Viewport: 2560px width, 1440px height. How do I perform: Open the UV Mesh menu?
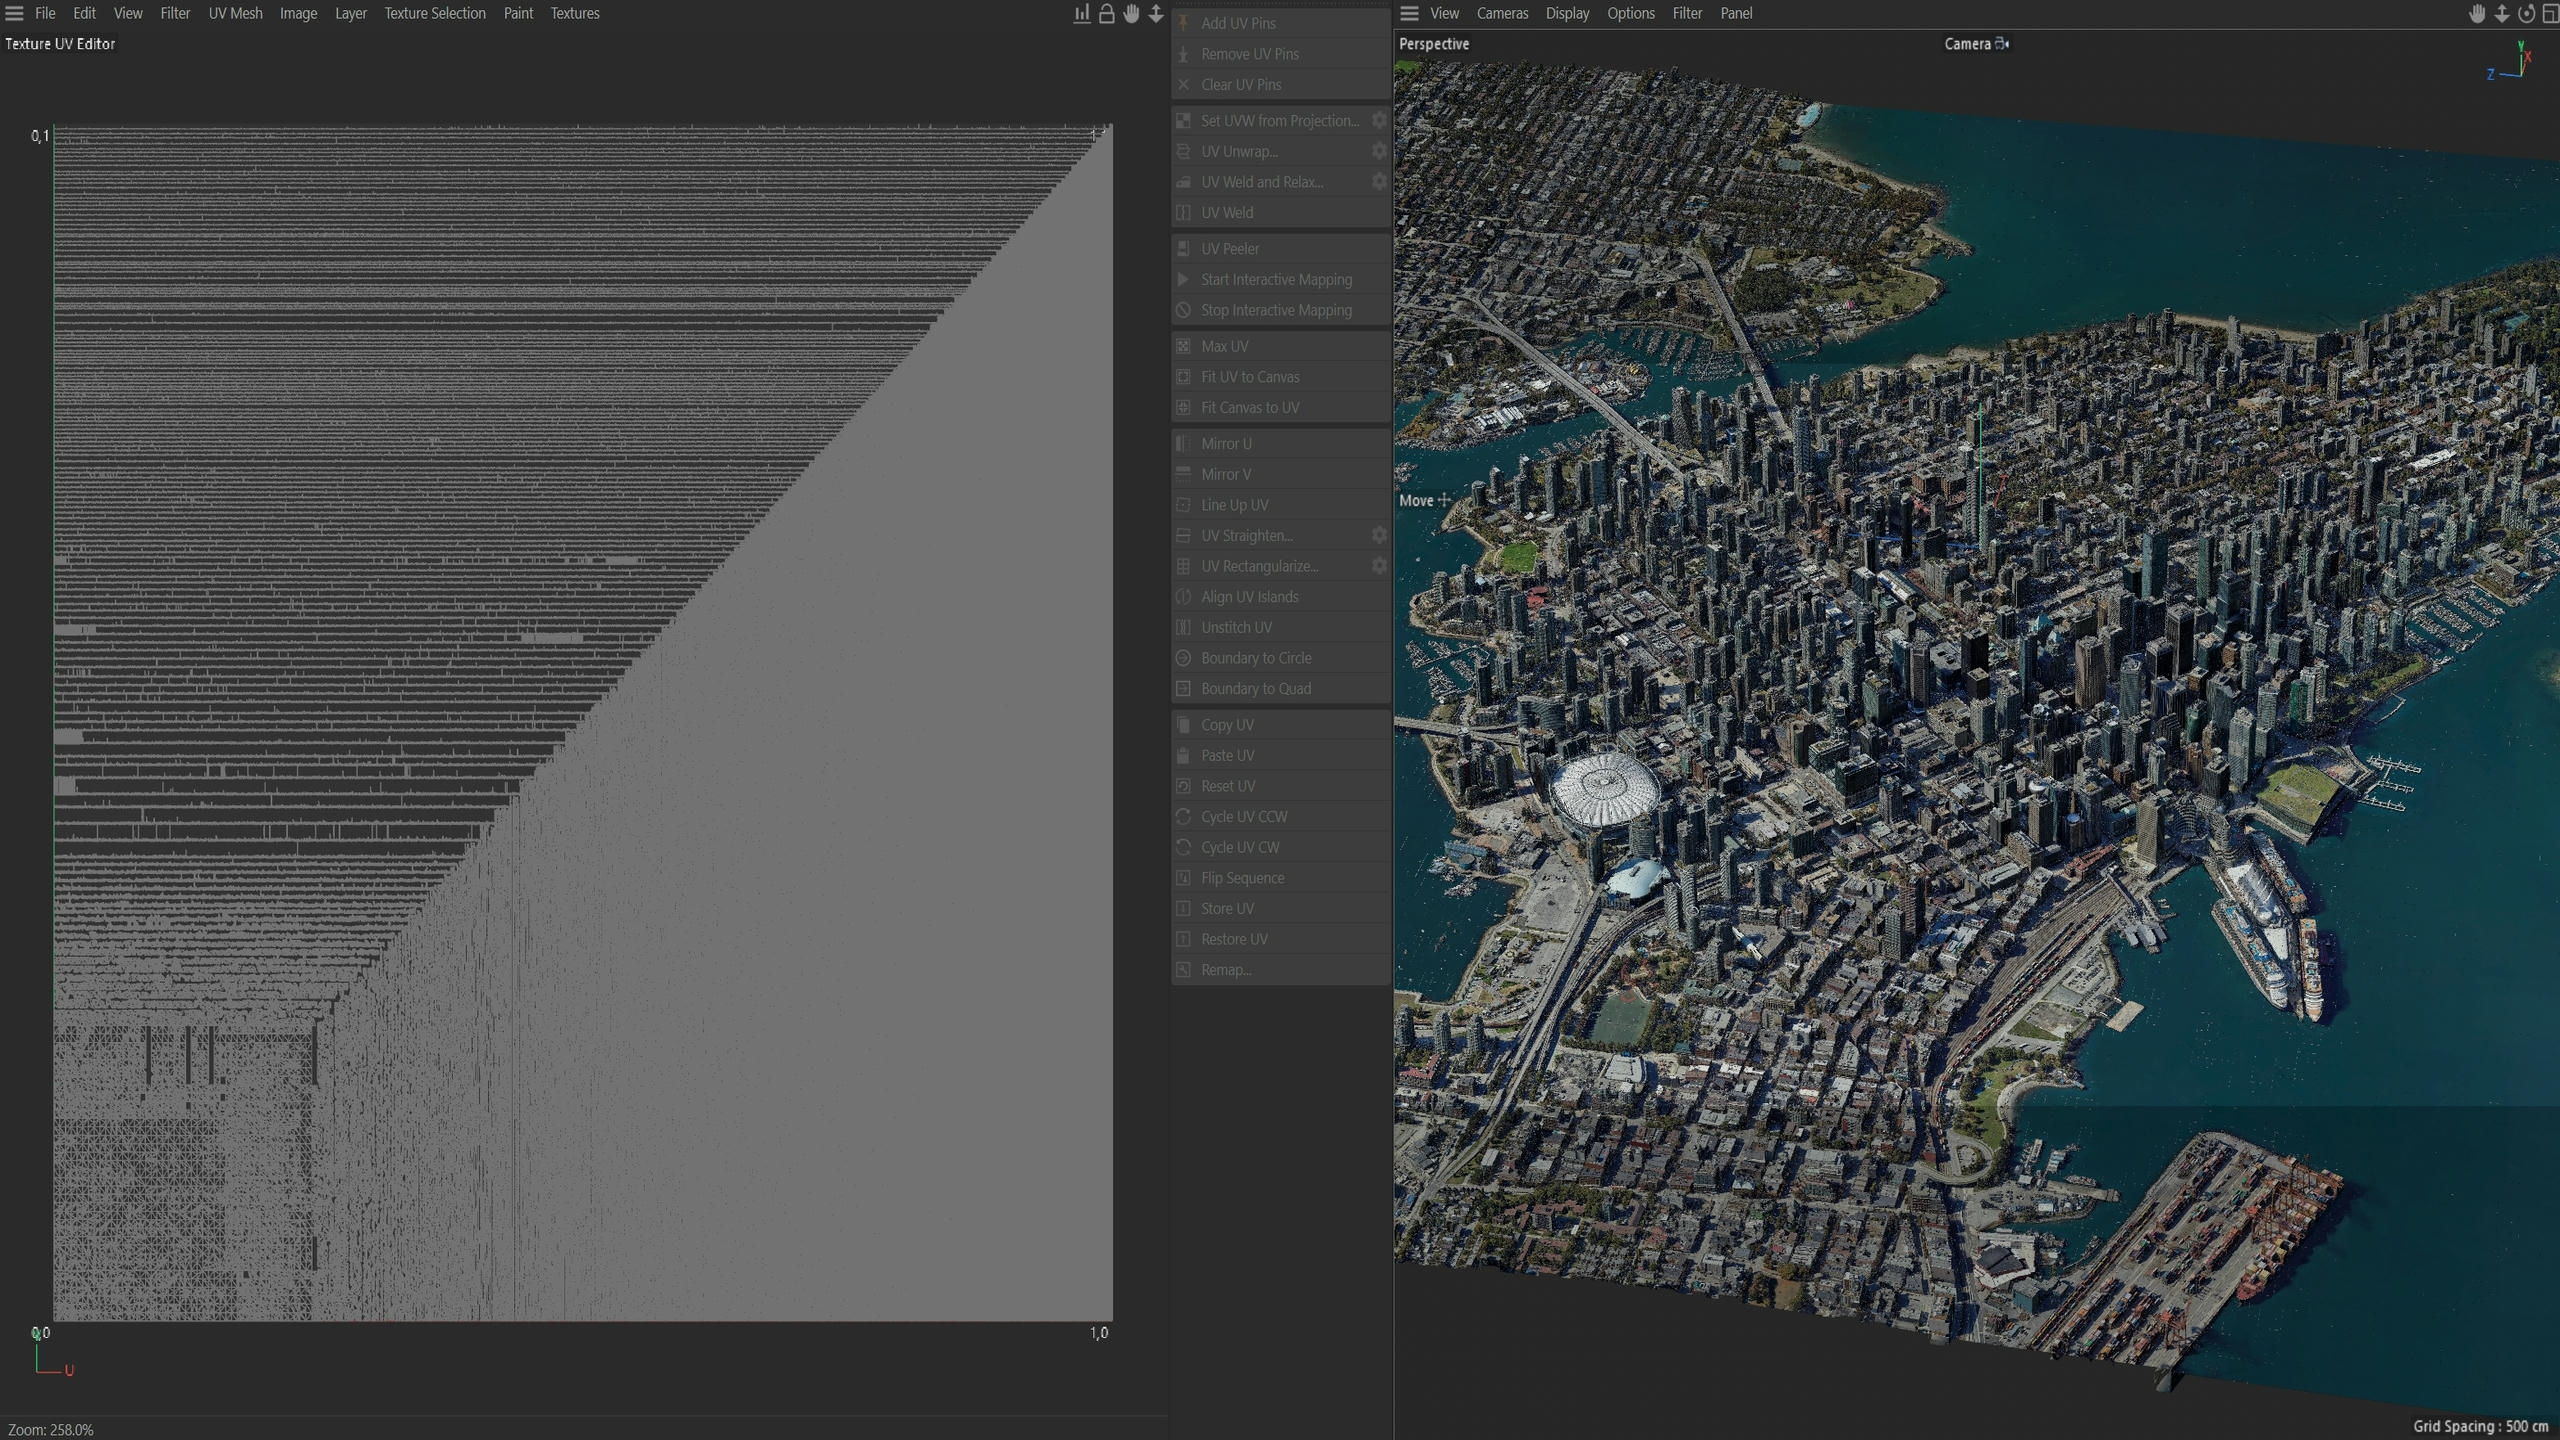pos(235,13)
